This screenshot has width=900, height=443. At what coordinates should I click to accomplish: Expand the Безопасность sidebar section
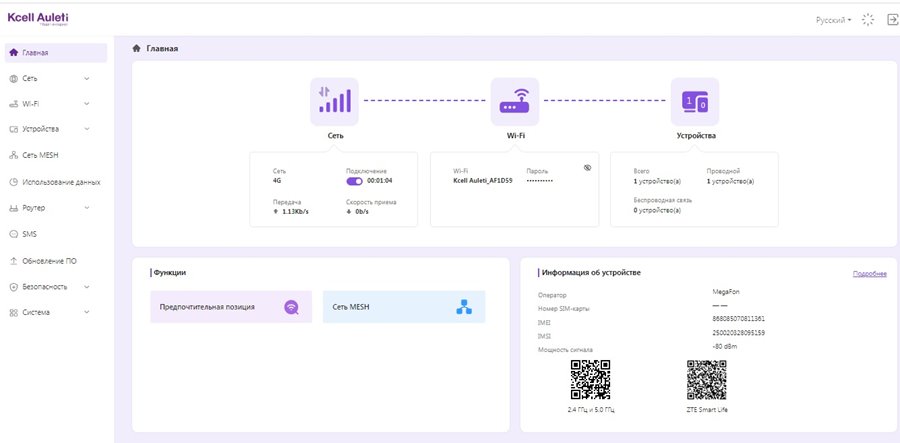tap(55, 286)
